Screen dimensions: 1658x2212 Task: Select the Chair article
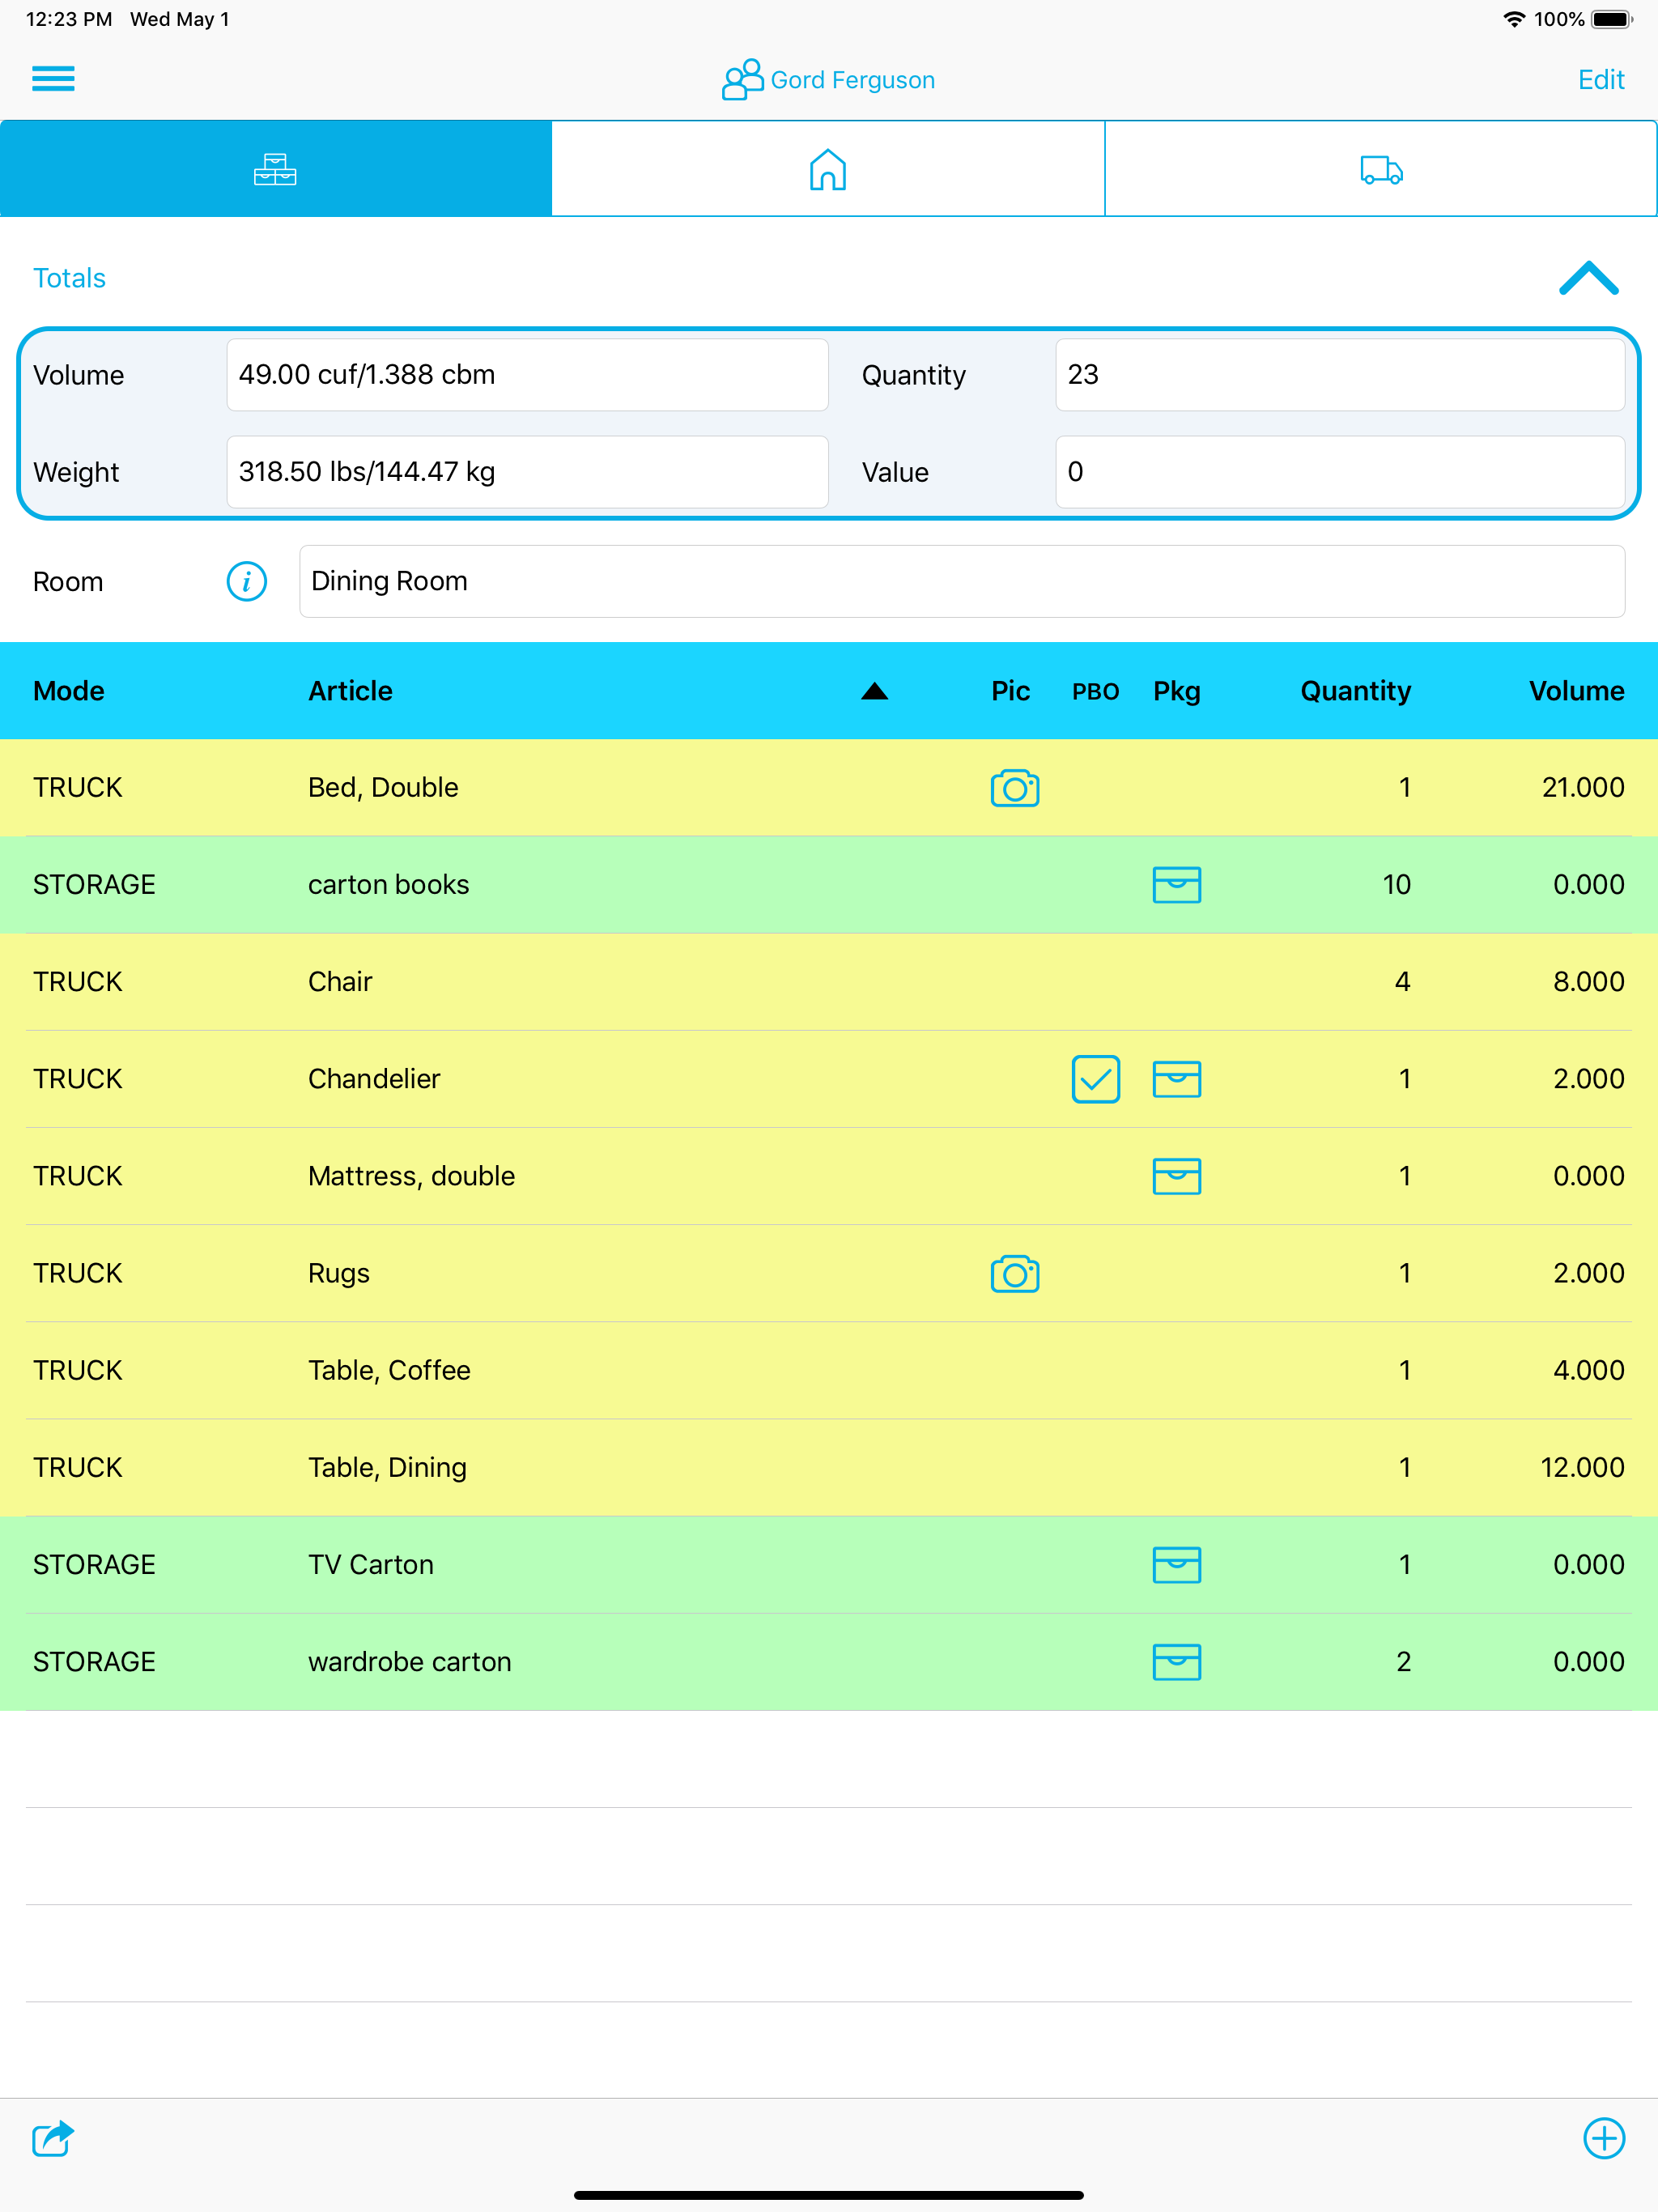click(x=340, y=982)
